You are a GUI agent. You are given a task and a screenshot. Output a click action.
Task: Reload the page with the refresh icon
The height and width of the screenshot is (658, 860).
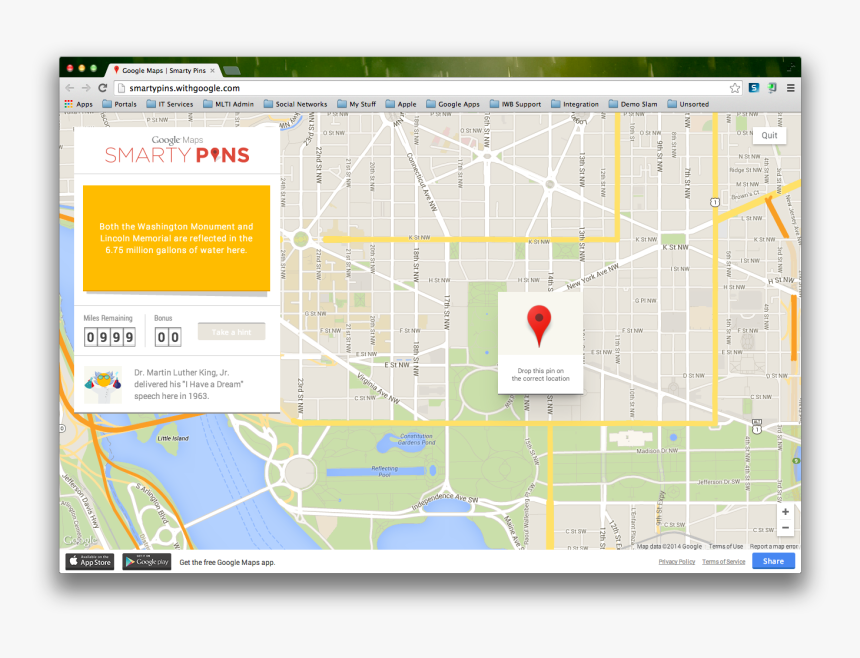(103, 88)
